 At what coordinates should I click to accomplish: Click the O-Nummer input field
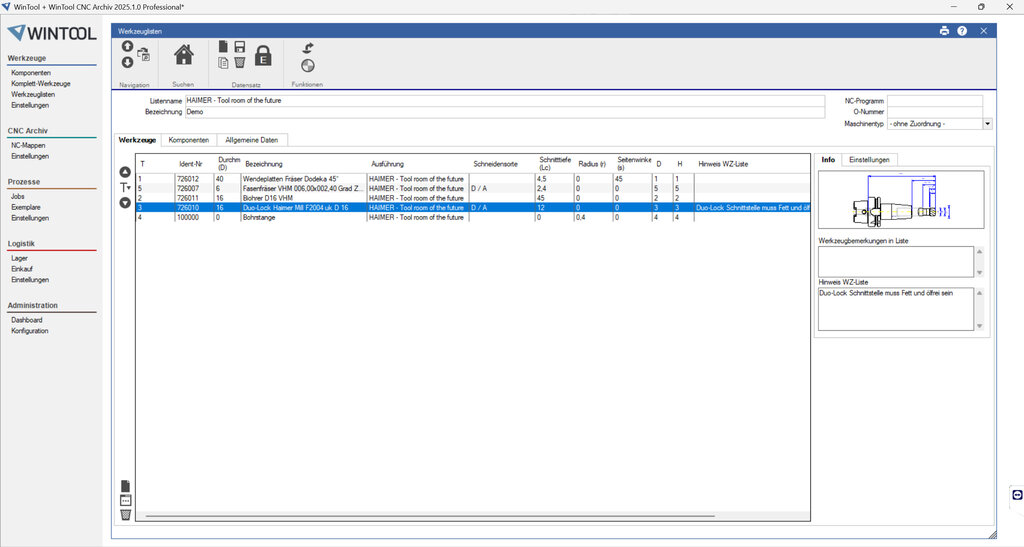tap(935, 112)
